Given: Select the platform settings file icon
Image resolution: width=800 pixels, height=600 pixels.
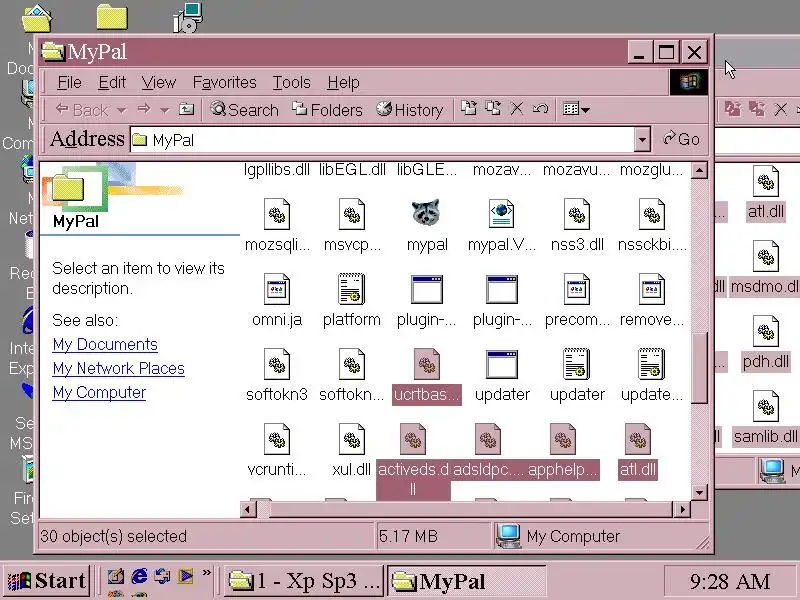Looking at the screenshot, I should (352, 289).
